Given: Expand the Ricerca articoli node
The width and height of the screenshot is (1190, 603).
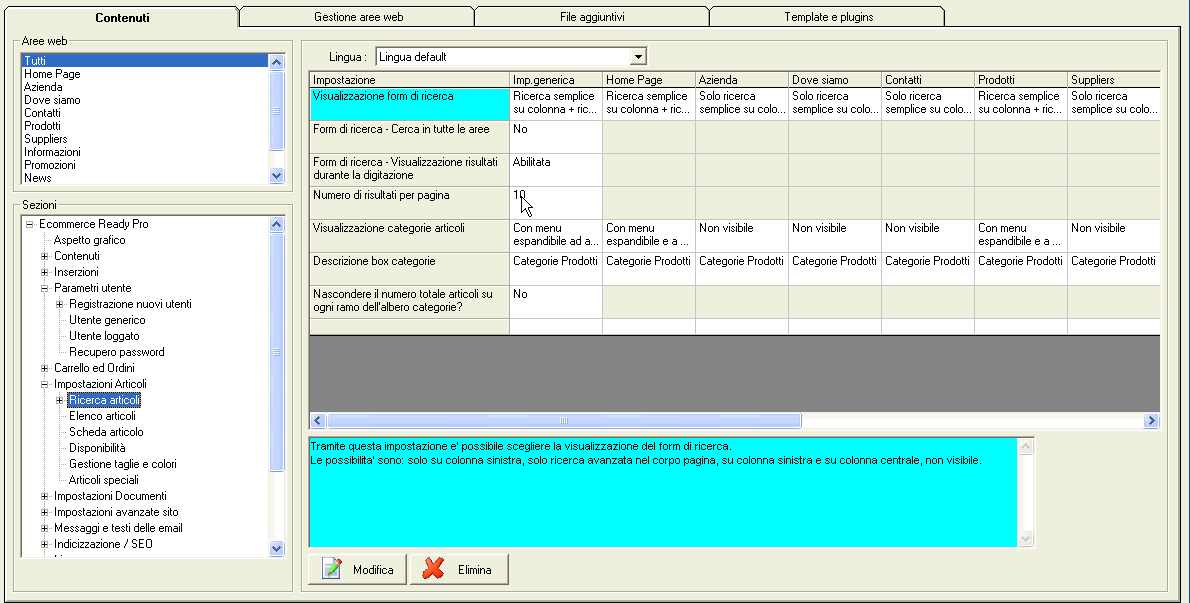Looking at the screenshot, I should click(60, 400).
